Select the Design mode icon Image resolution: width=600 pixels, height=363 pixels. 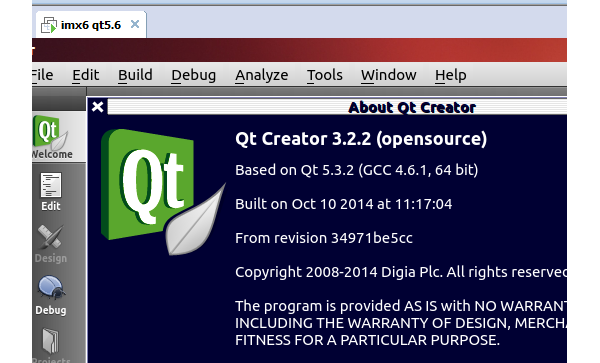51,244
